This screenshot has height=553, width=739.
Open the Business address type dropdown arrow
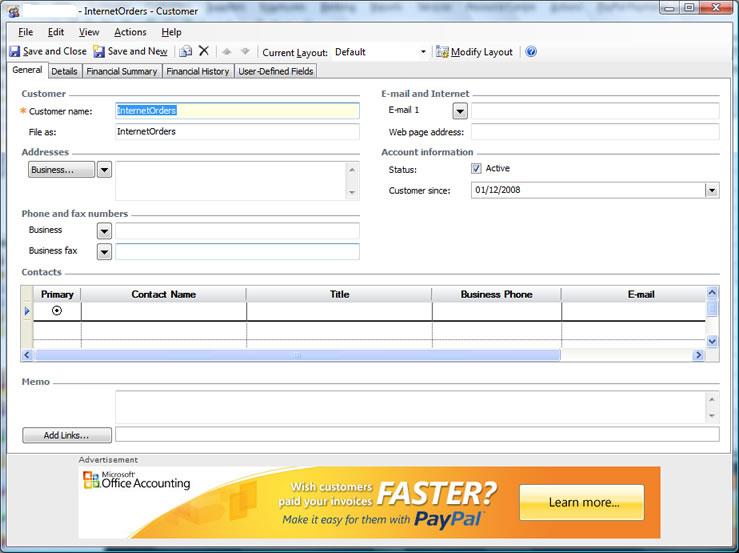(x=104, y=170)
